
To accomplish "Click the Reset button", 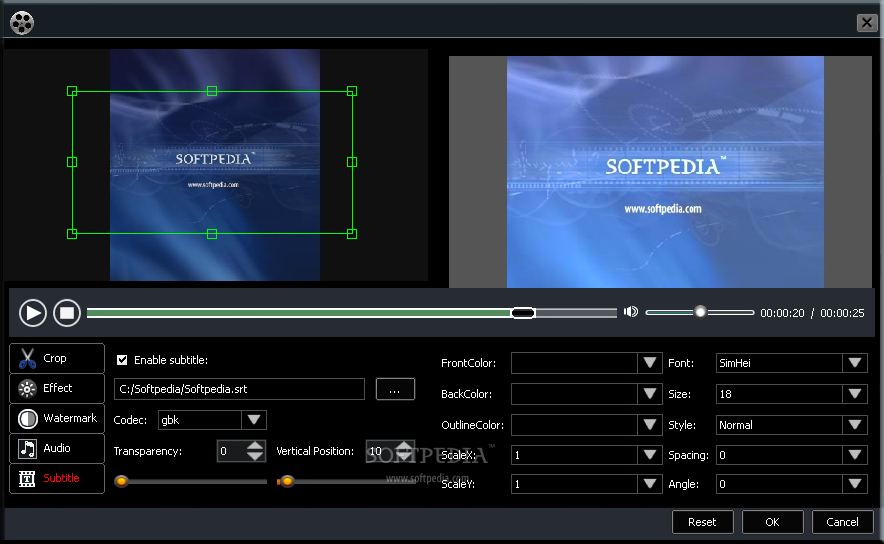I will point(702,522).
